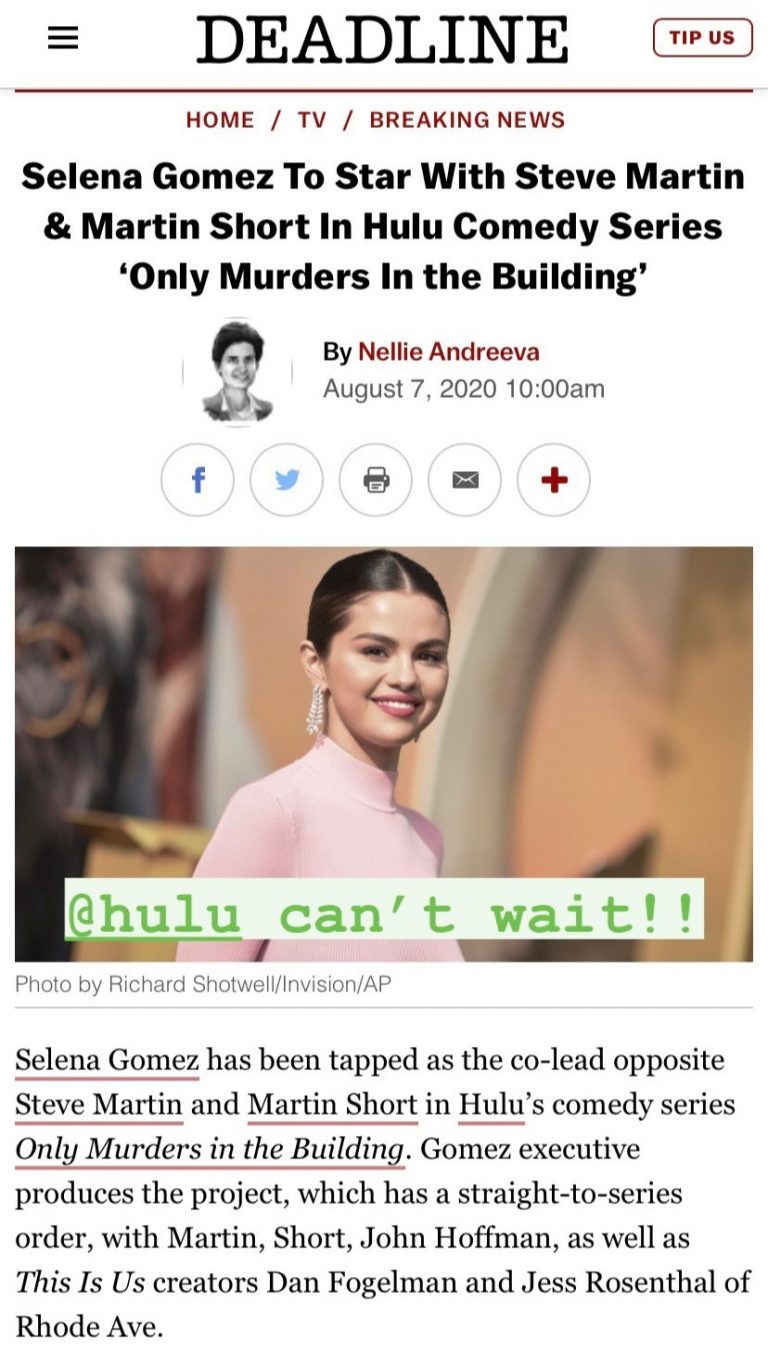Viewport: 768px width, 1365px height.
Task: Follow the Martin Short link
Action: pos(332,1105)
